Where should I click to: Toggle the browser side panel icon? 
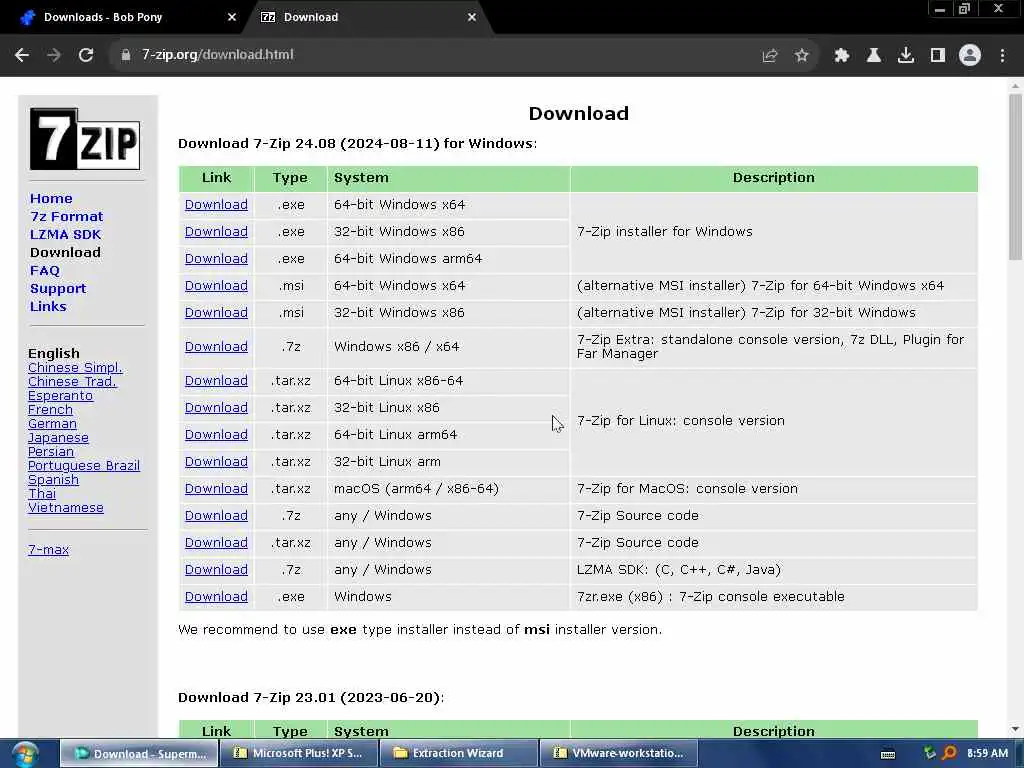938,56
